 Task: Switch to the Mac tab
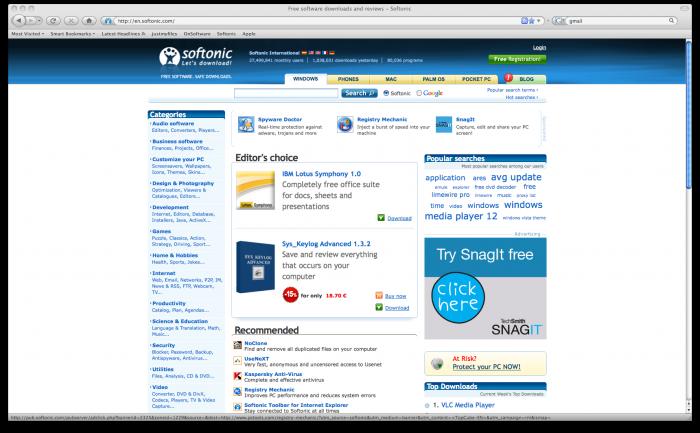(391, 79)
